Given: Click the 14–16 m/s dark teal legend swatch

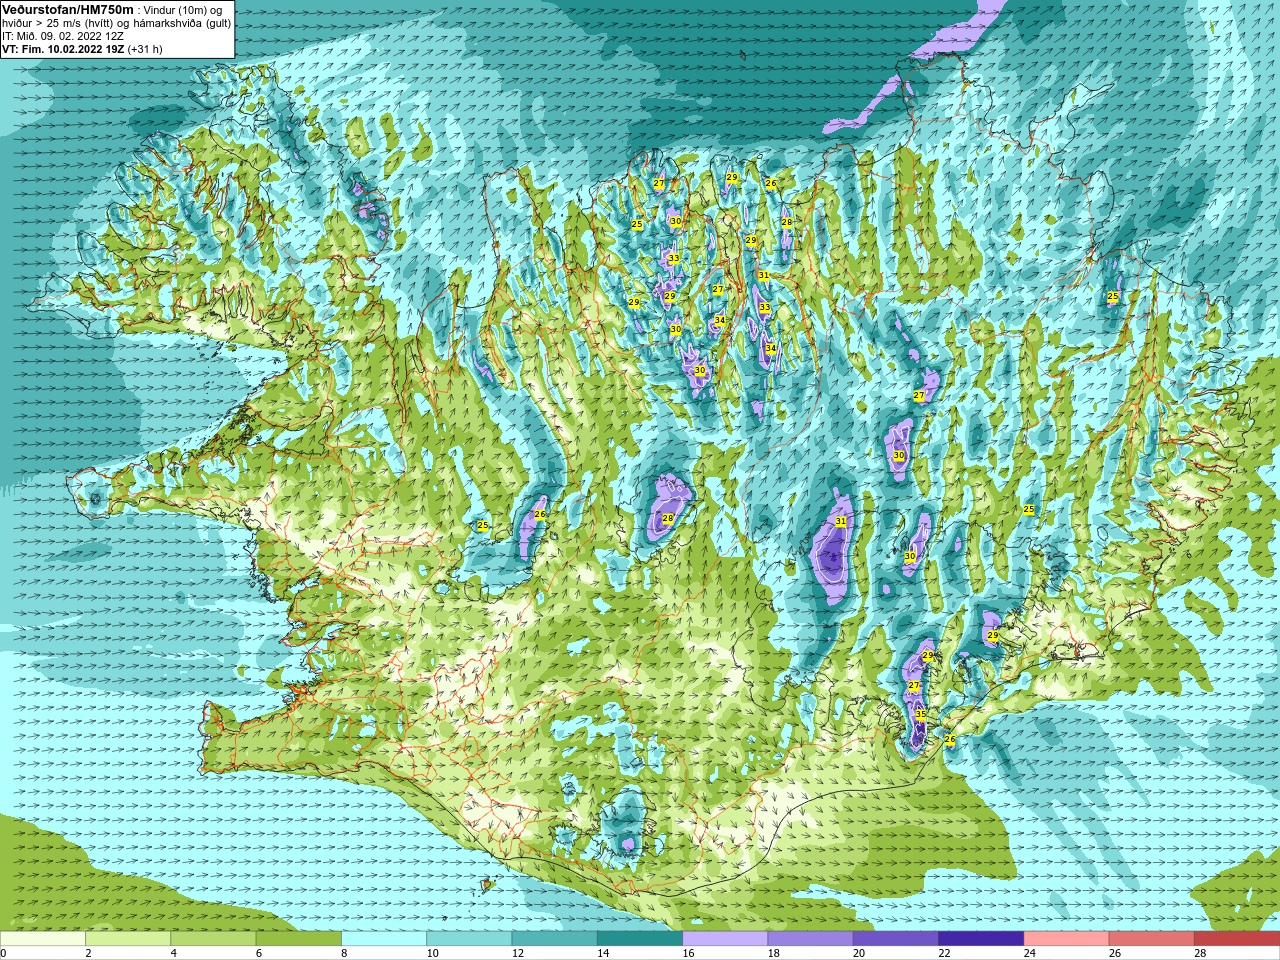Looking at the screenshot, I should (x=640, y=939).
